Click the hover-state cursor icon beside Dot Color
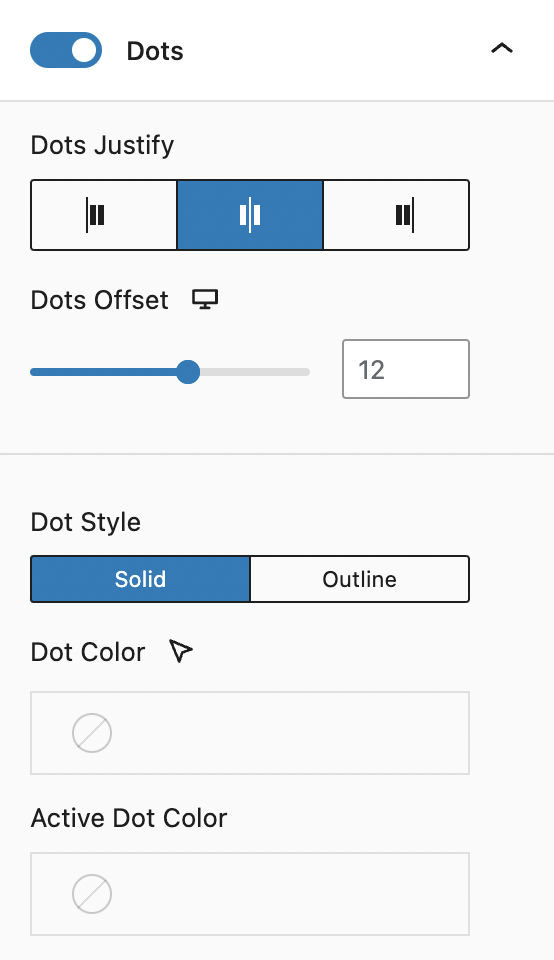Screen dimensions: 554x960 coord(181,651)
